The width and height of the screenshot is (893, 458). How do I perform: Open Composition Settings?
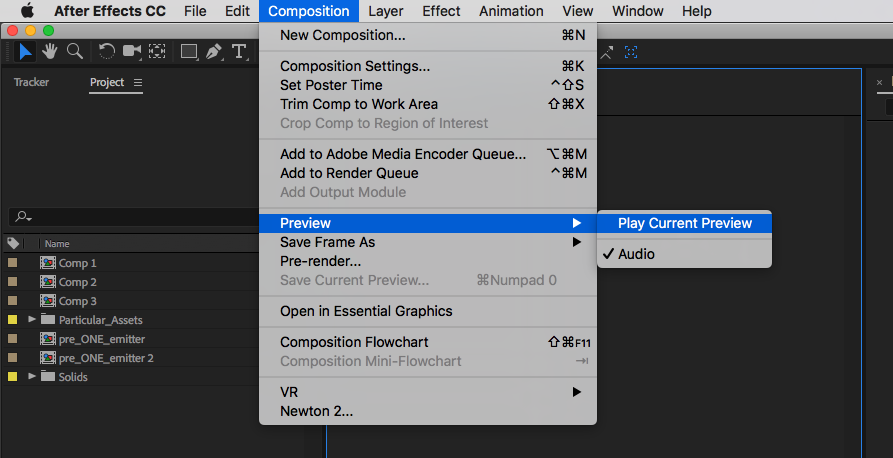click(428, 66)
